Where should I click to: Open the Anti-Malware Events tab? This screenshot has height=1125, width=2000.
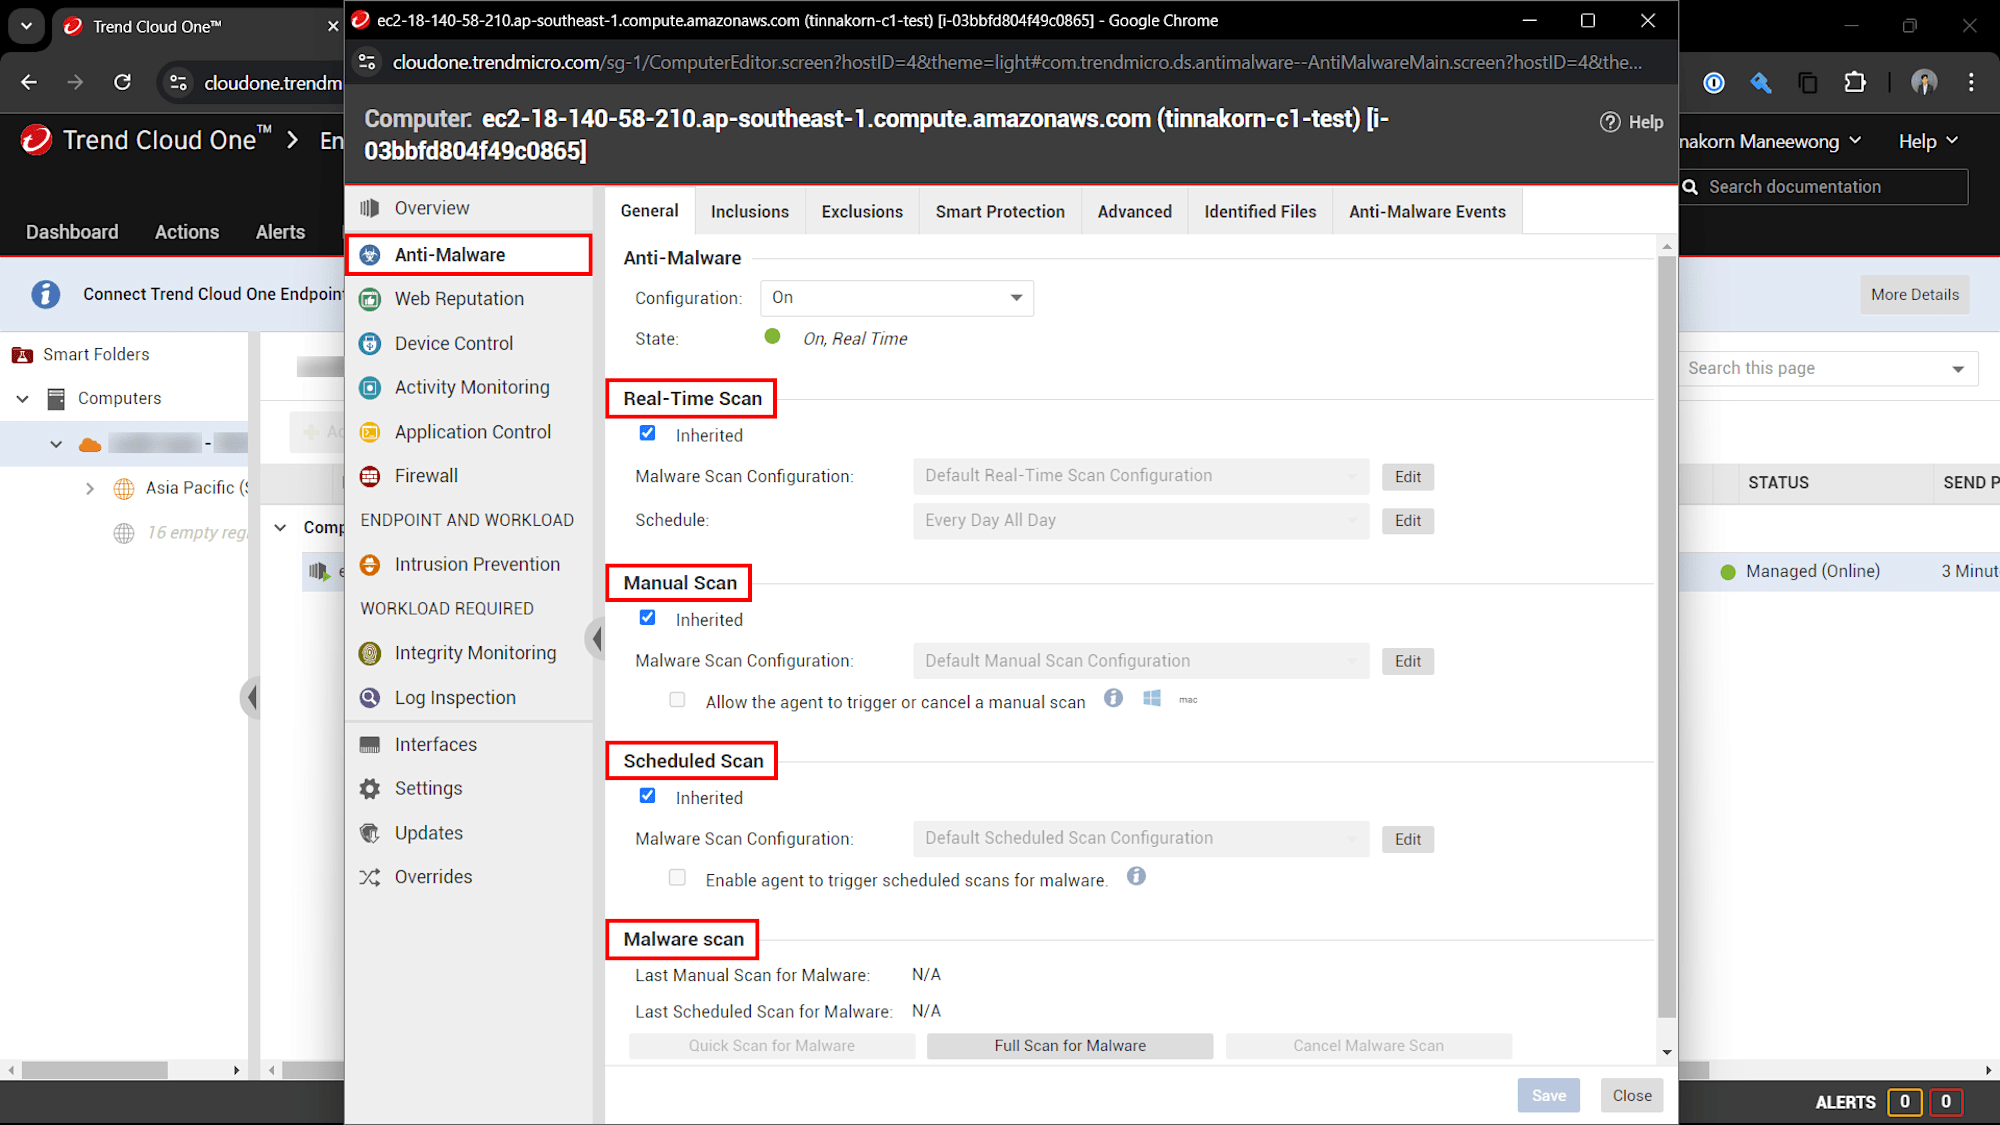click(x=1427, y=212)
